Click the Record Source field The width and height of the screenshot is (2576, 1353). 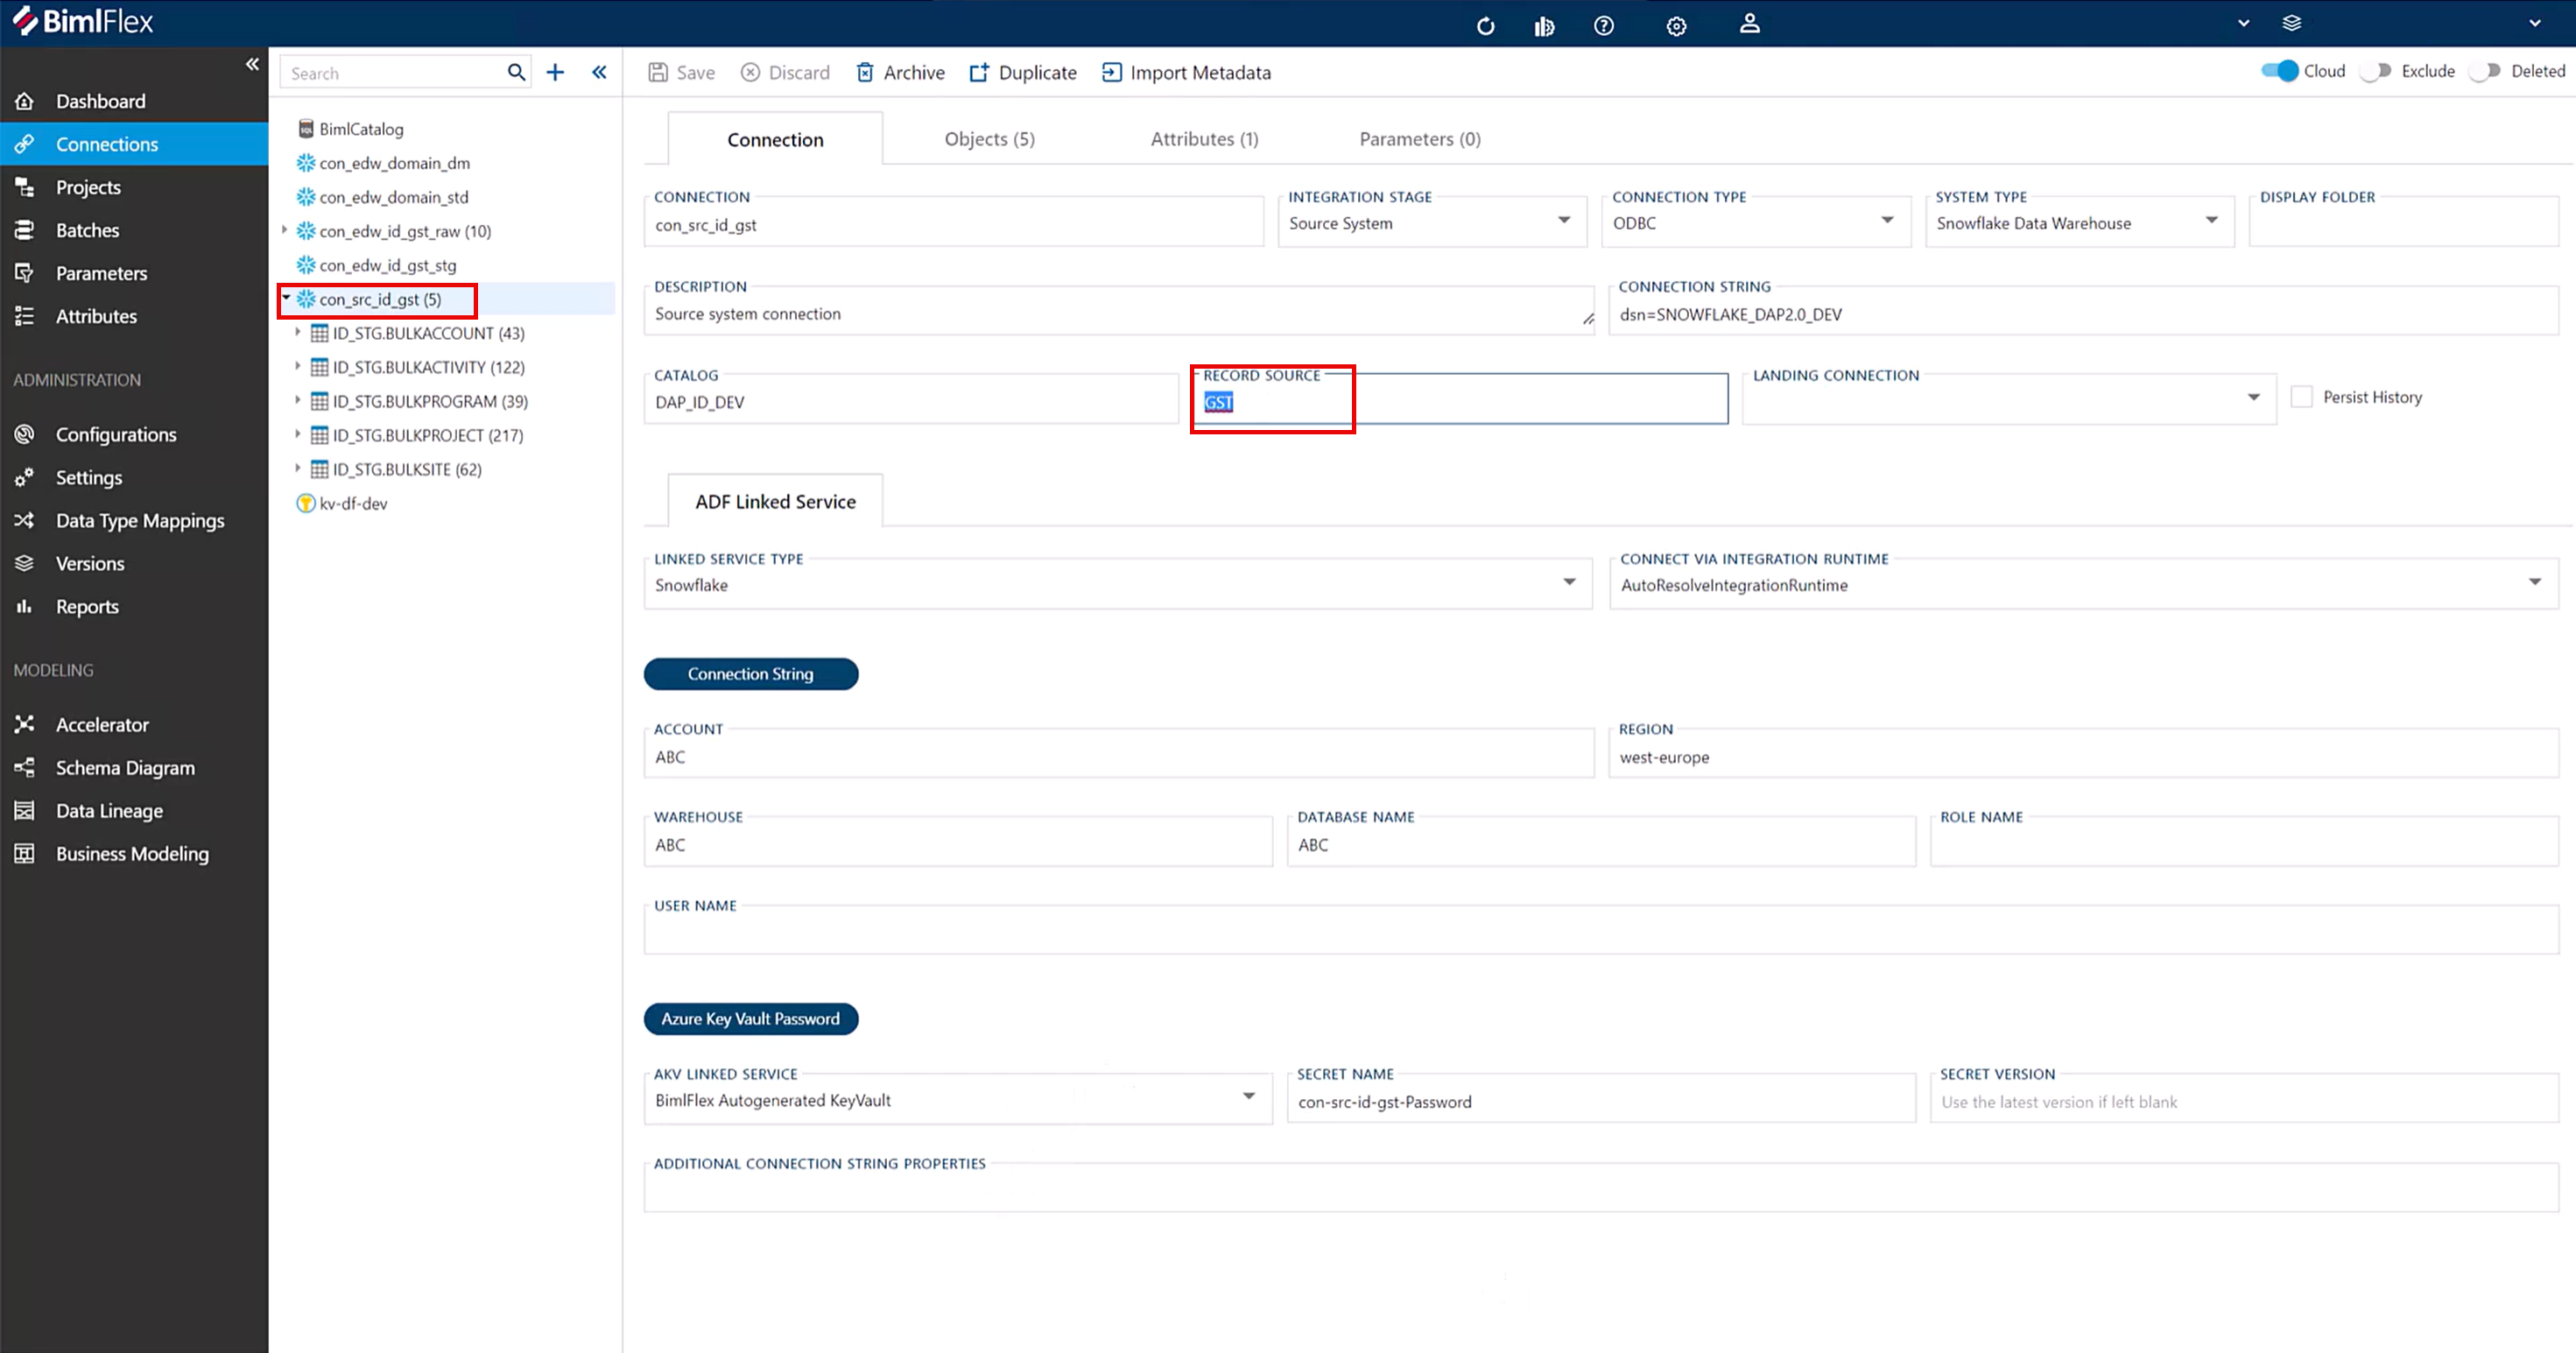pyautogui.click(x=1460, y=399)
